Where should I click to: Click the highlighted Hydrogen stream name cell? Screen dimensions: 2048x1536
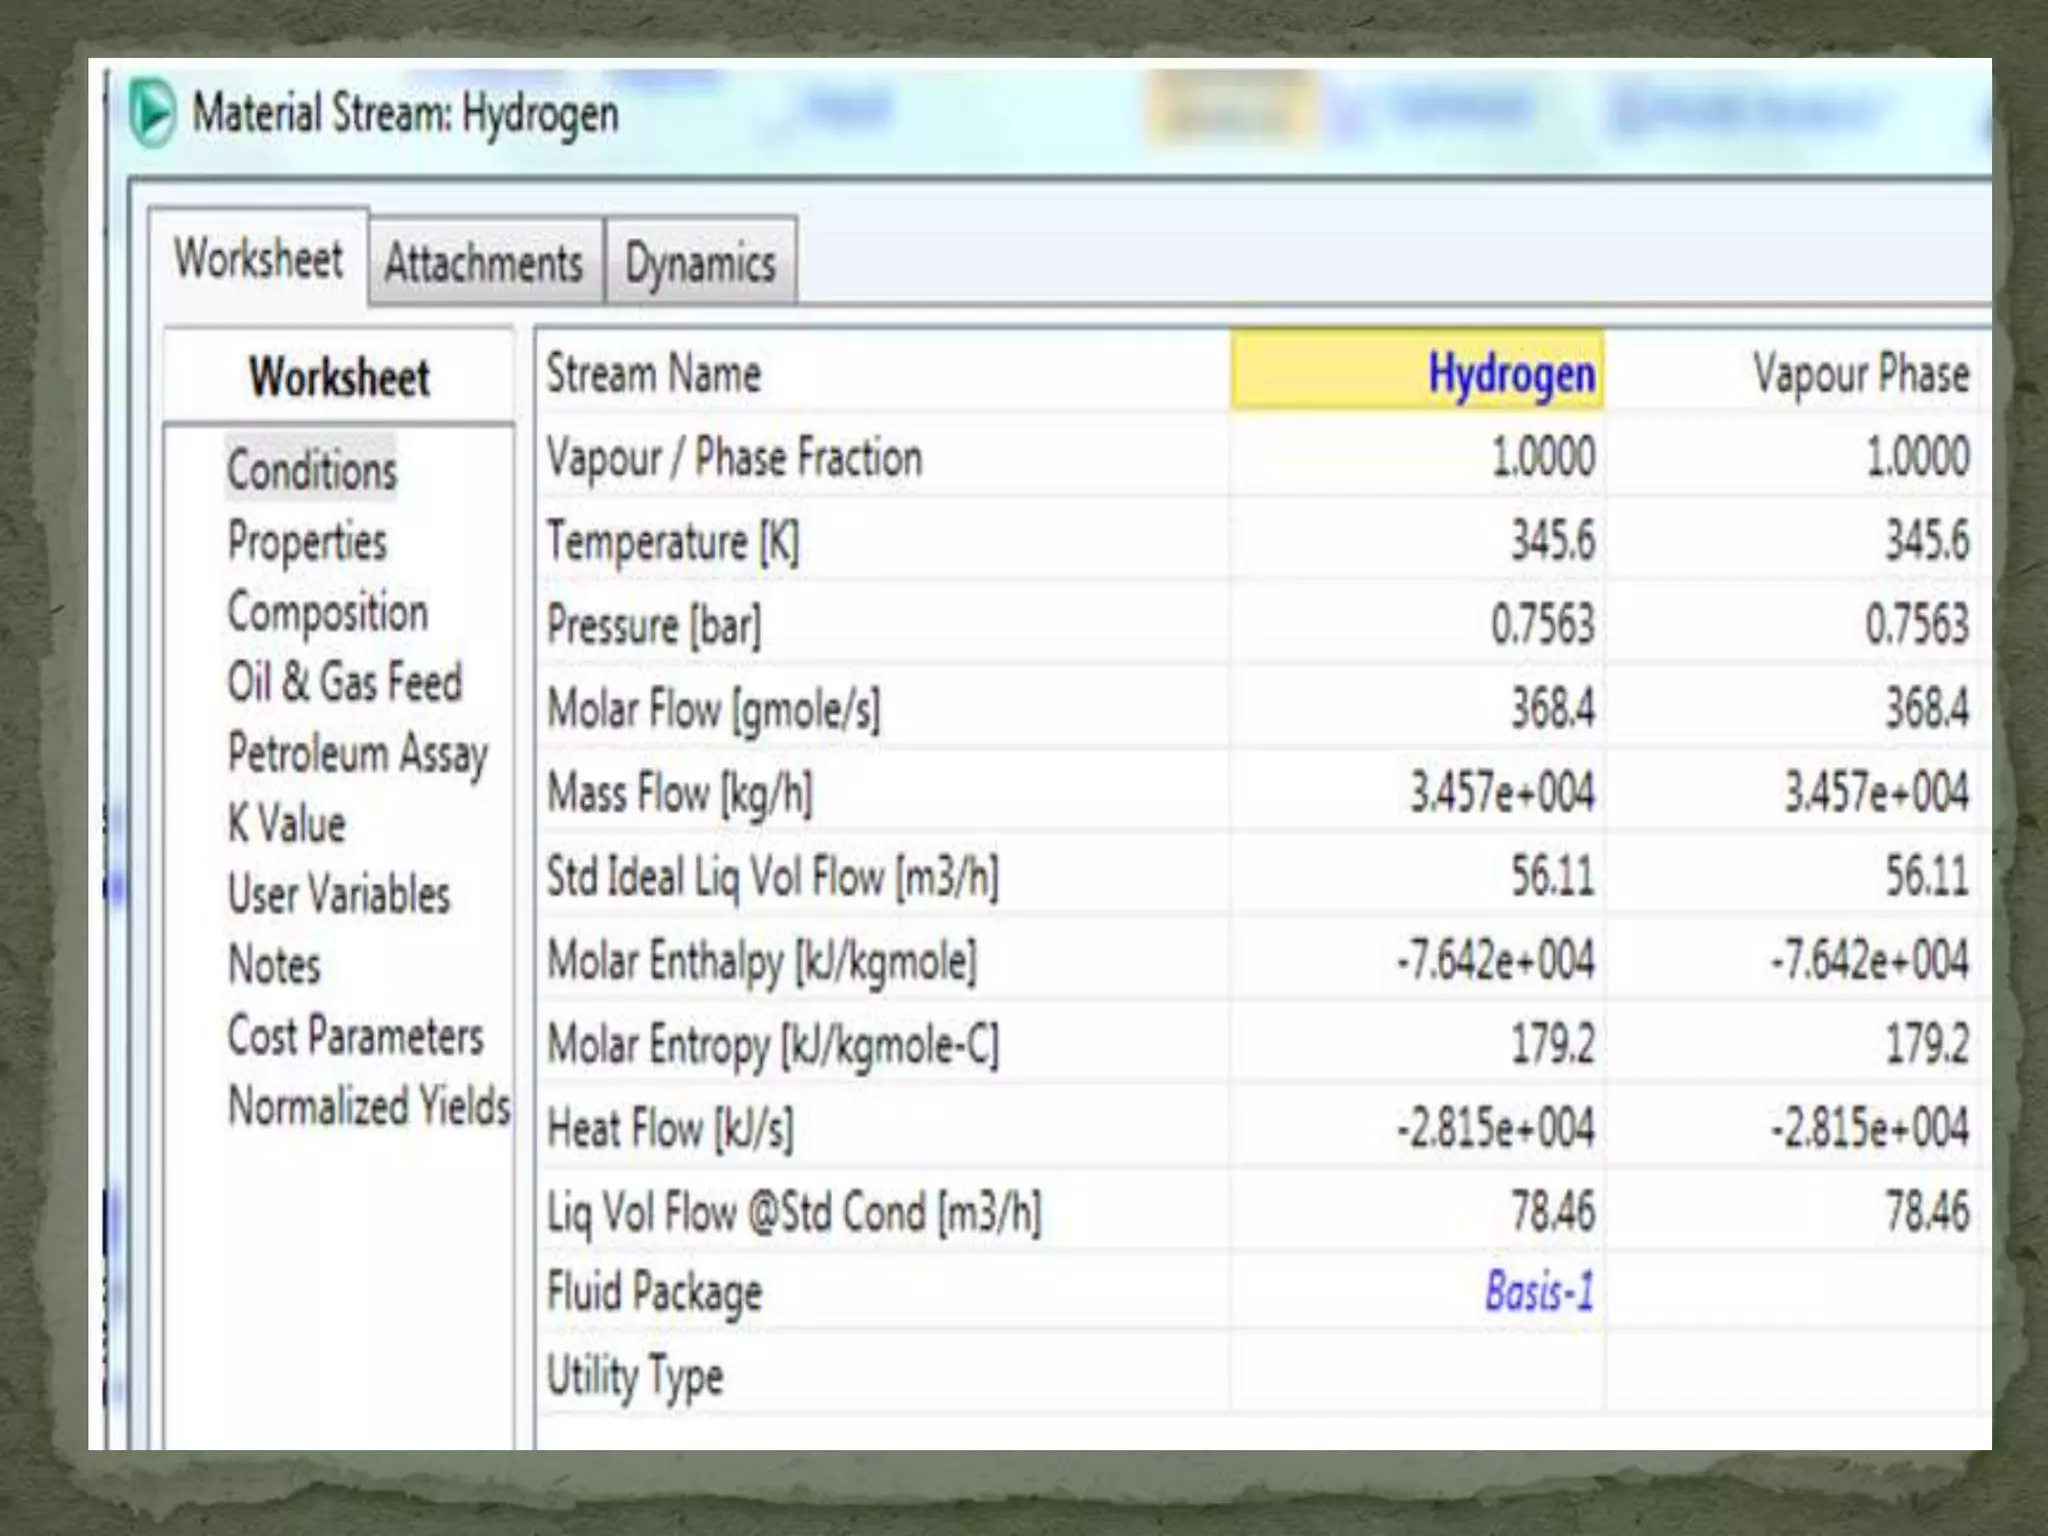click(1417, 371)
